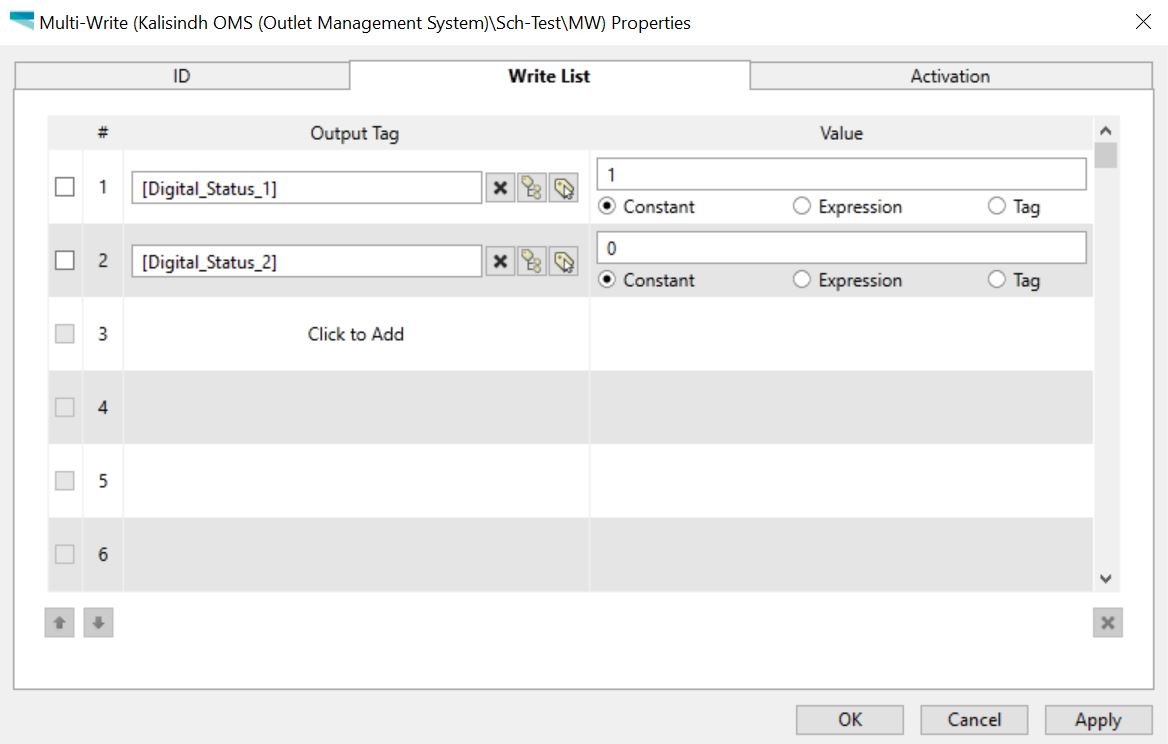
Task: Click tag picker cursor icon for row 1
Action: tap(564, 188)
